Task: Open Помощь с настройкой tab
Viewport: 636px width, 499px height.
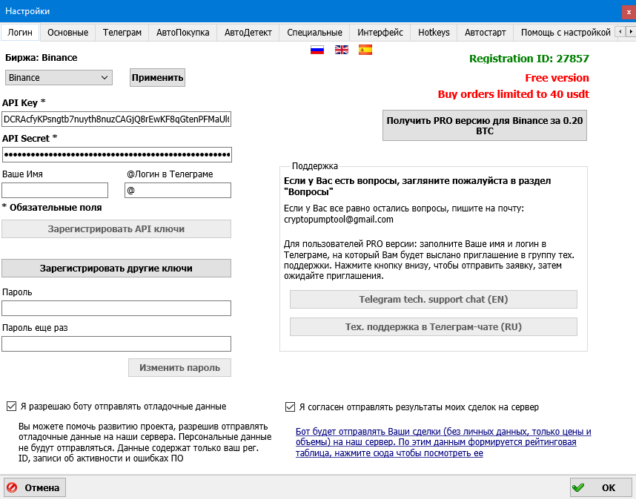Action: [x=565, y=32]
